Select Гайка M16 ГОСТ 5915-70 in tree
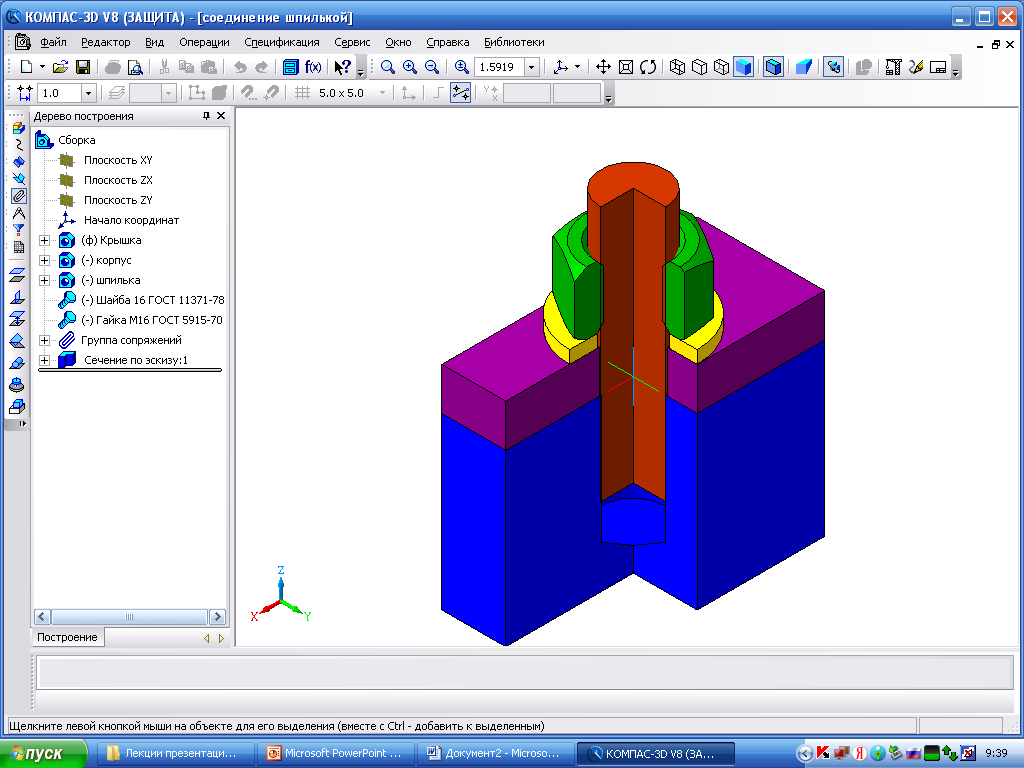 click(151, 320)
